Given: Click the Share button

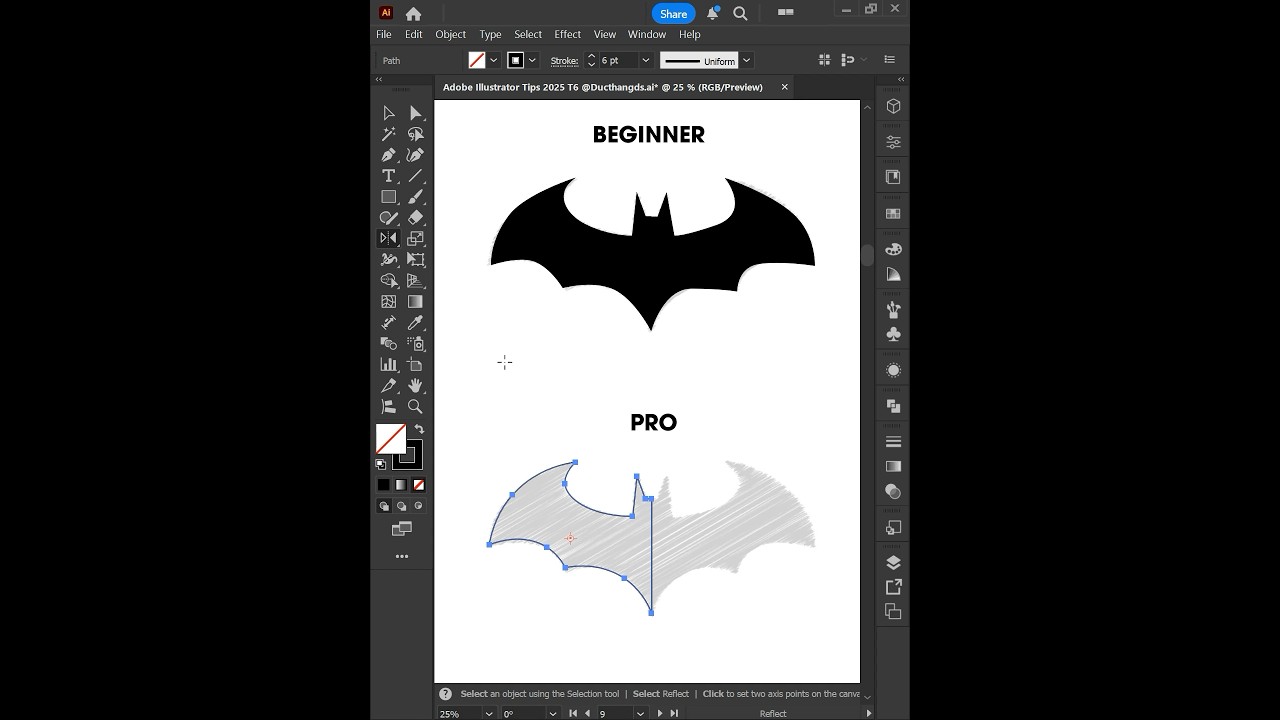Looking at the screenshot, I should tap(673, 14).
